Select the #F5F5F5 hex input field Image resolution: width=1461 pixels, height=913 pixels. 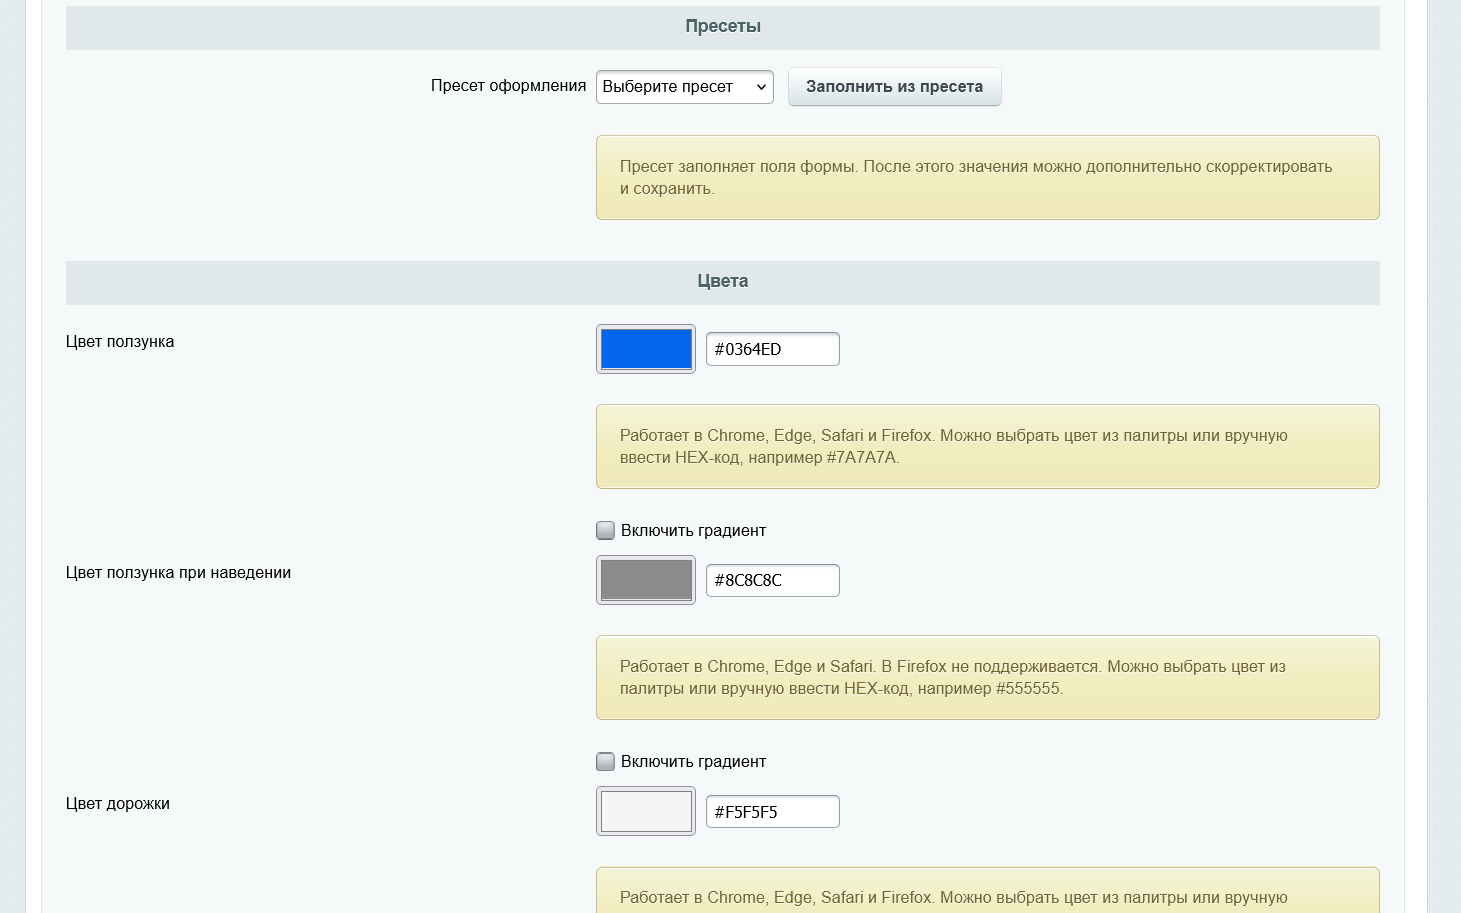(772, 811)
